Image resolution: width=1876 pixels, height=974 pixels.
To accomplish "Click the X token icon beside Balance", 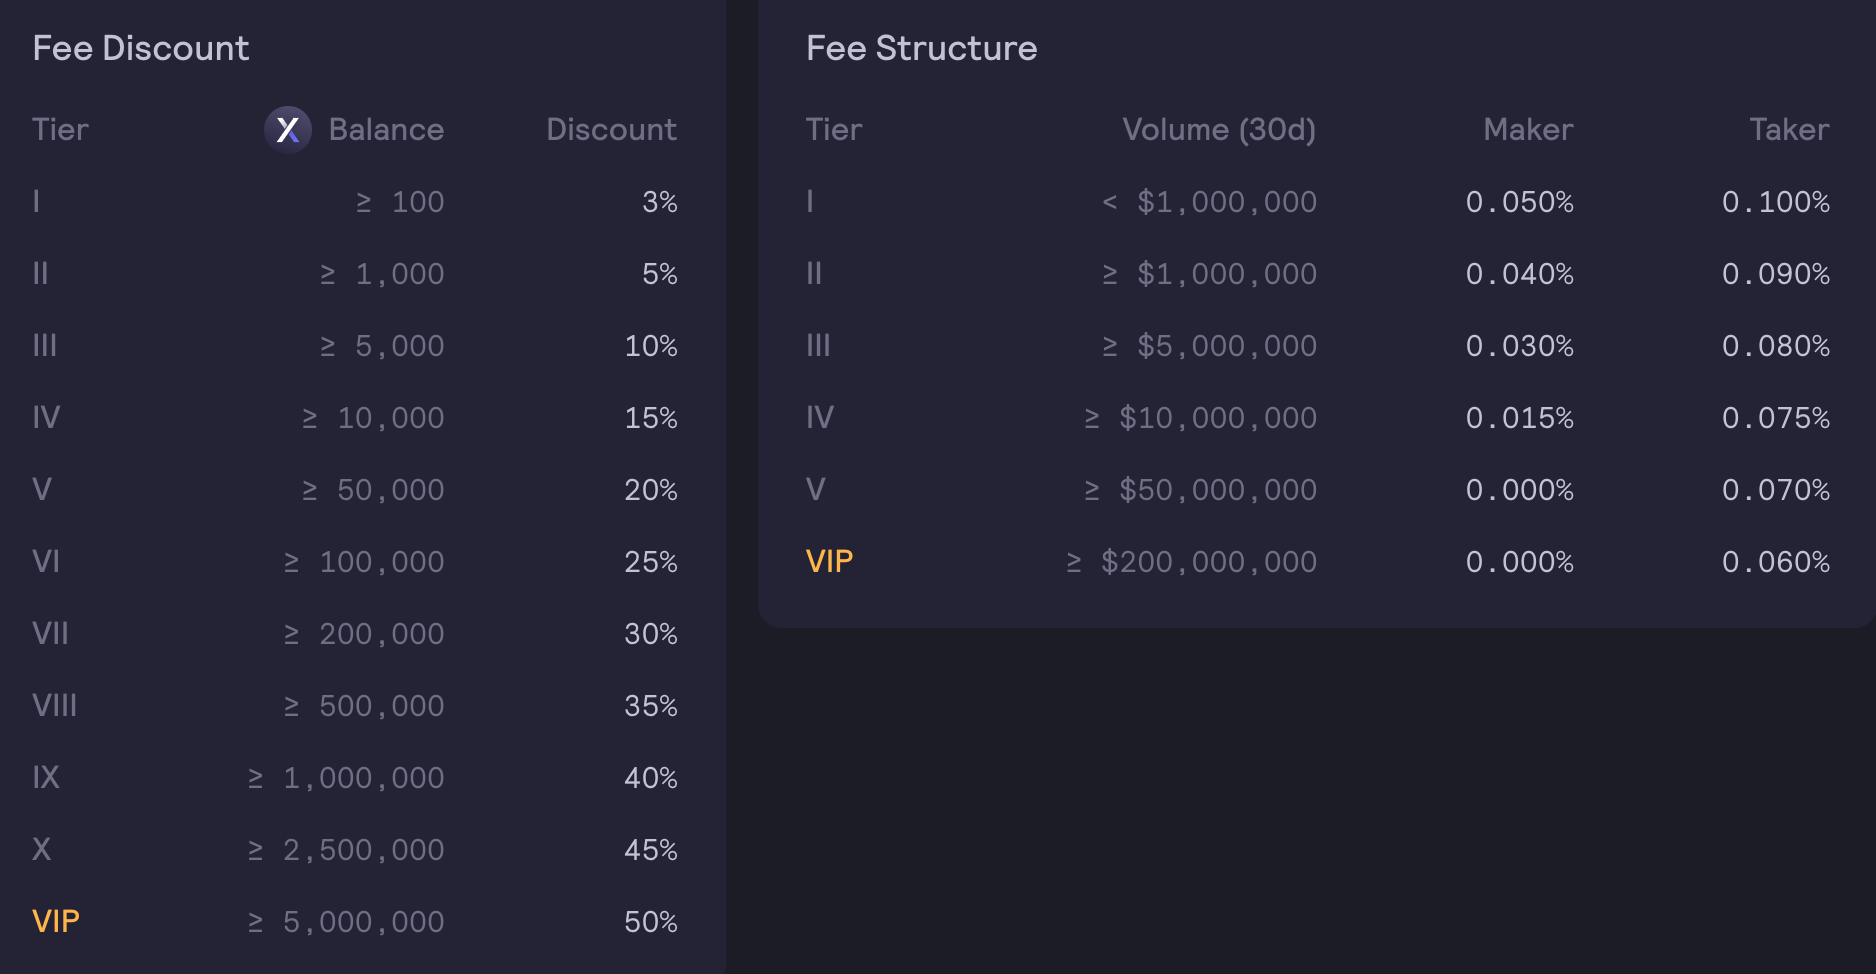I will point(288,130).
